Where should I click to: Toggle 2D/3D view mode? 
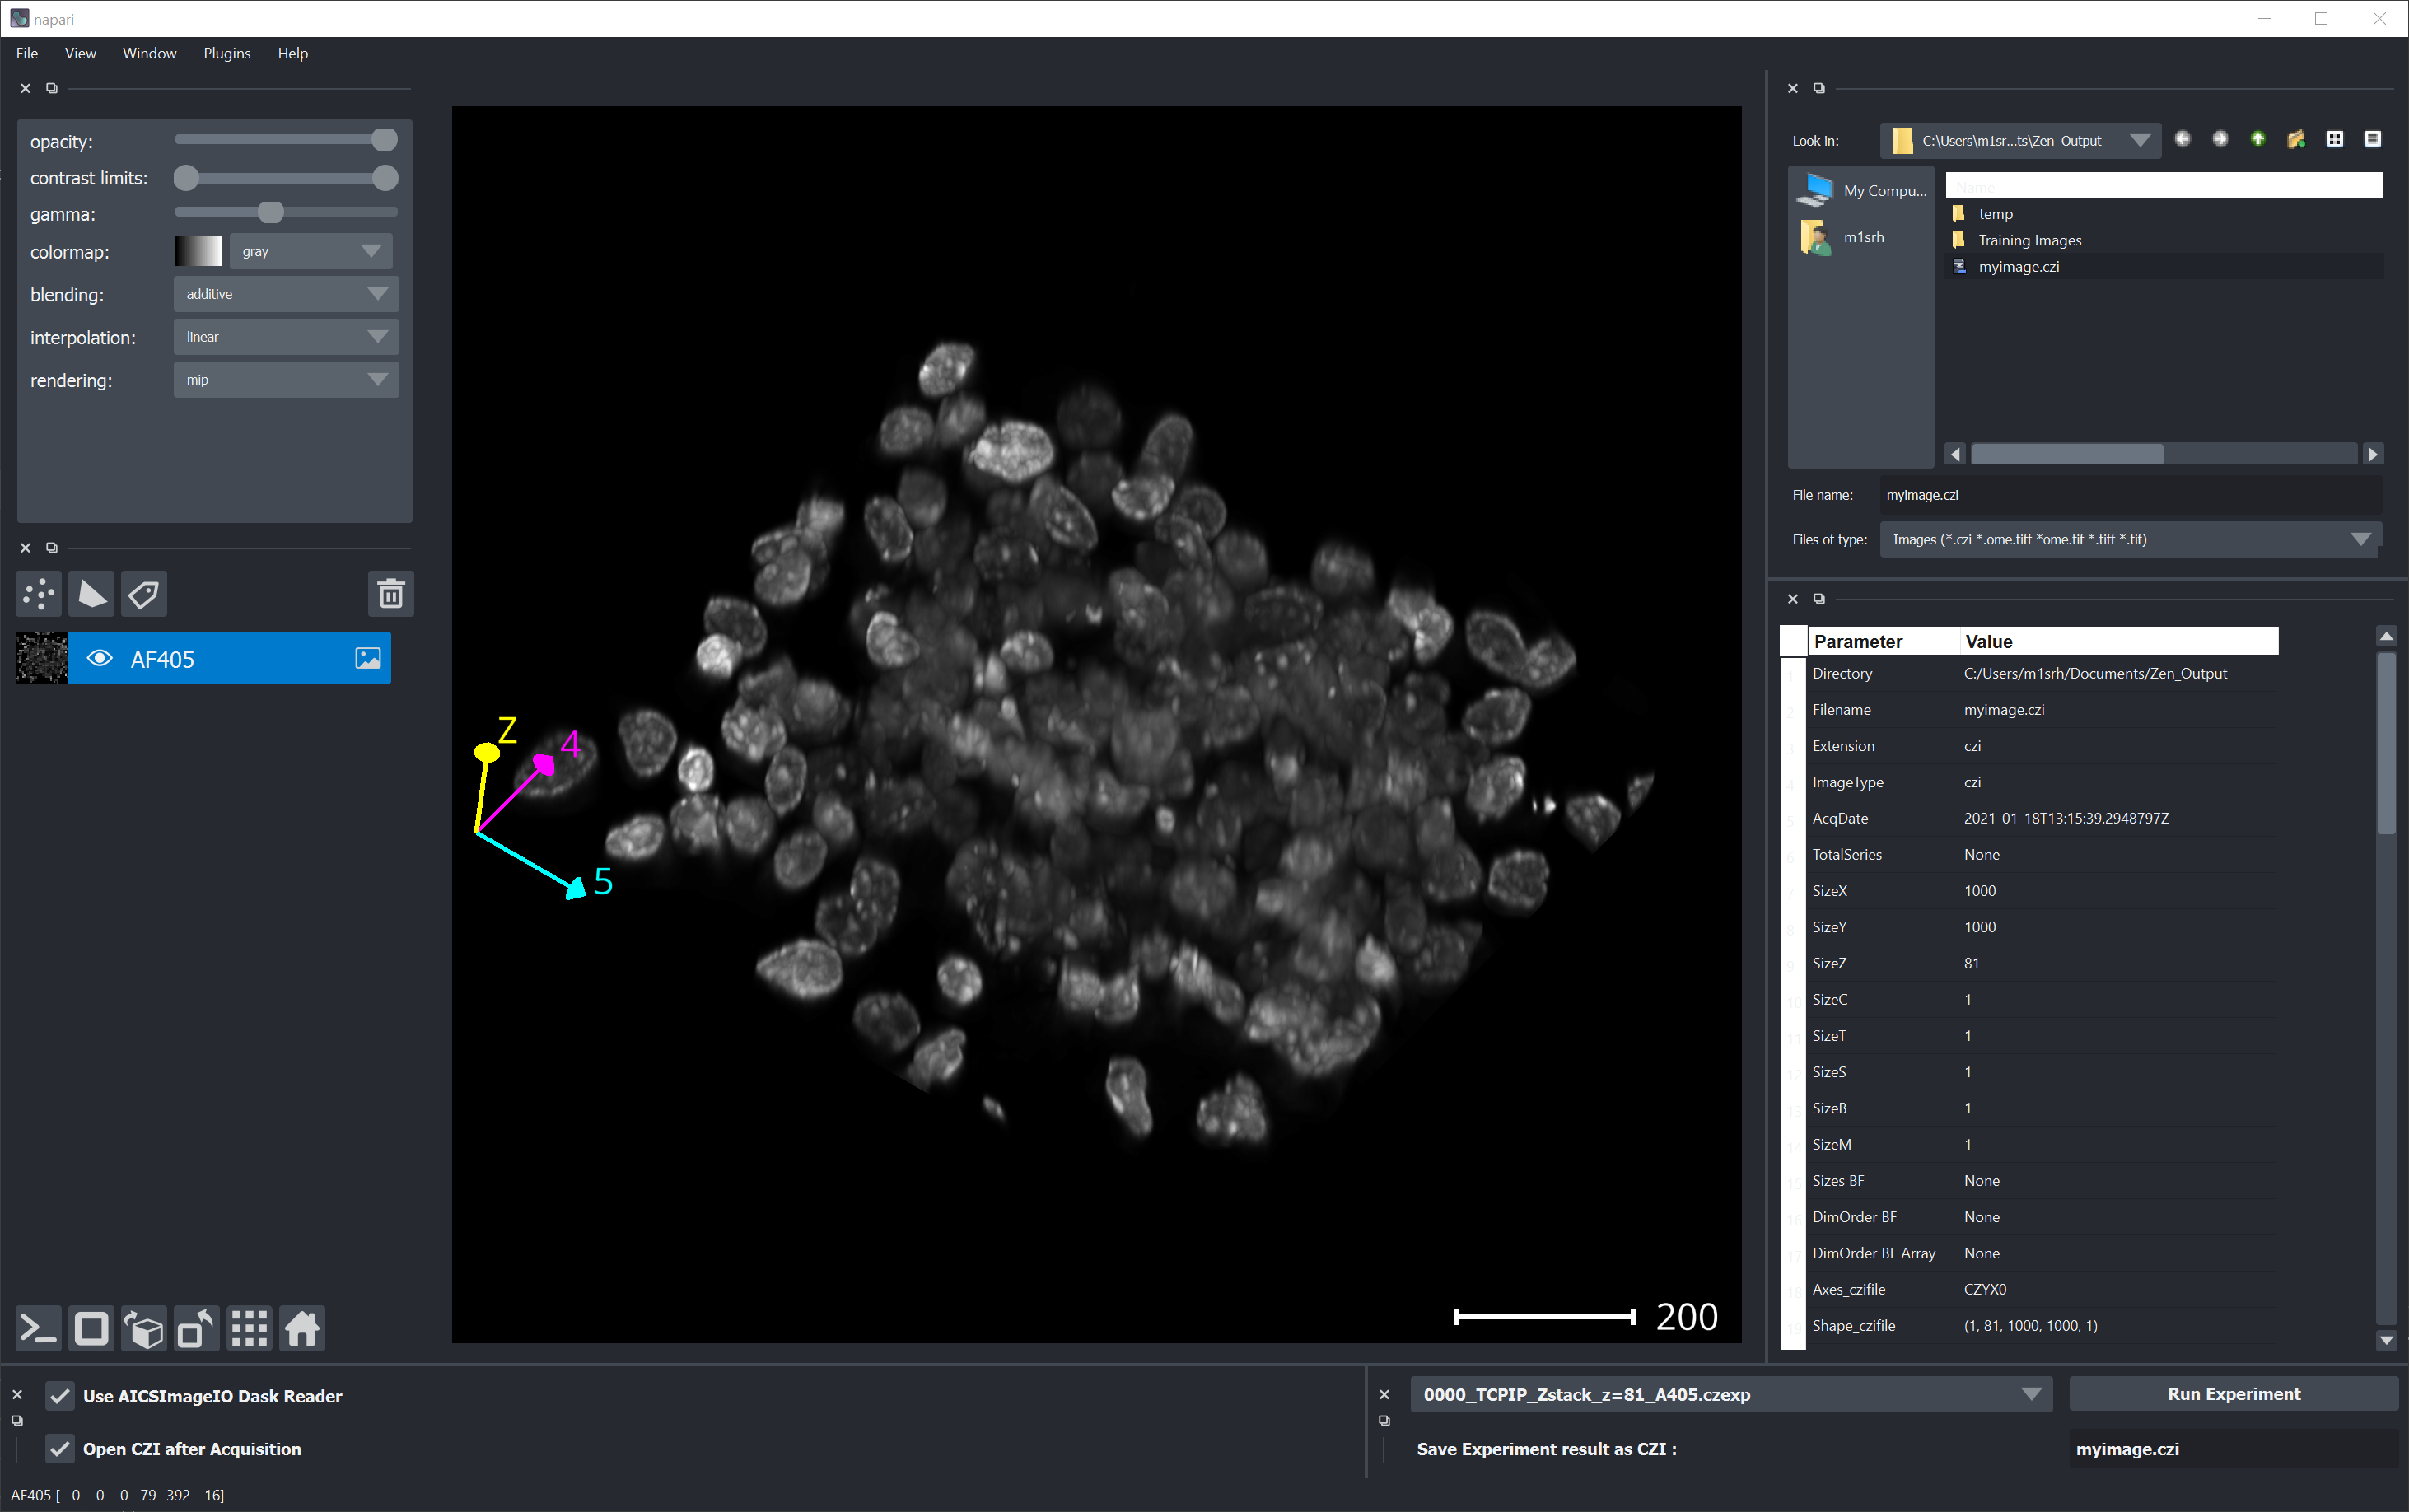point(92,1329)
